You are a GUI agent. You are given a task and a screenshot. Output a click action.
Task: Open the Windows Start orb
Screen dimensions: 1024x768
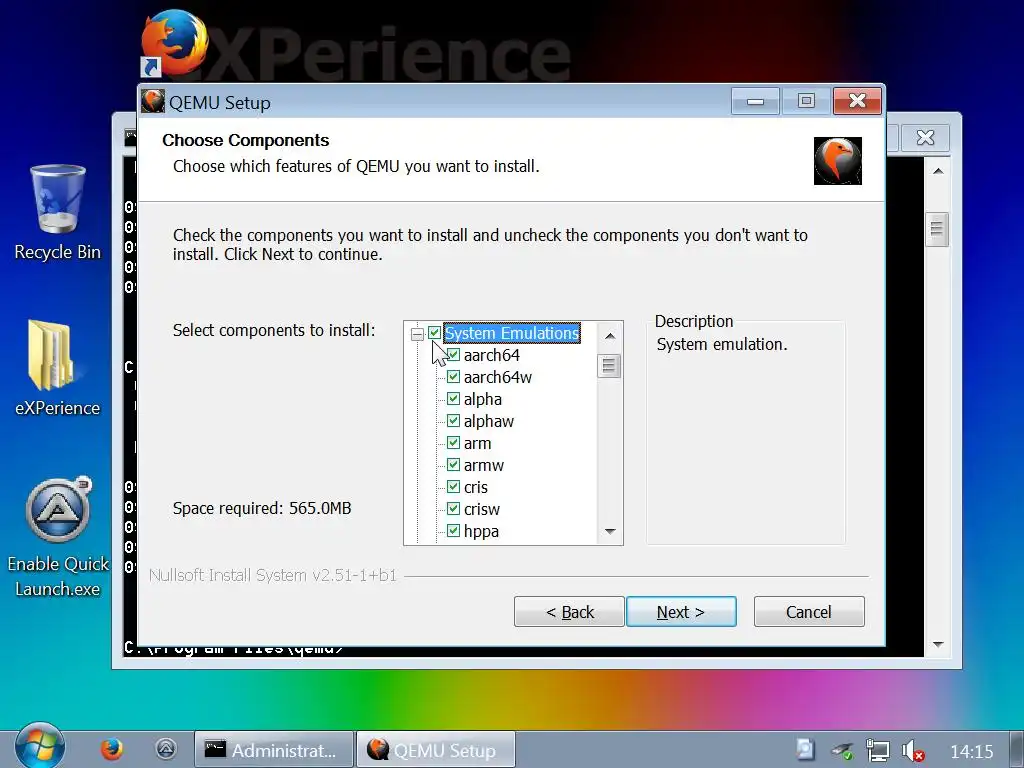click(40, 748)
